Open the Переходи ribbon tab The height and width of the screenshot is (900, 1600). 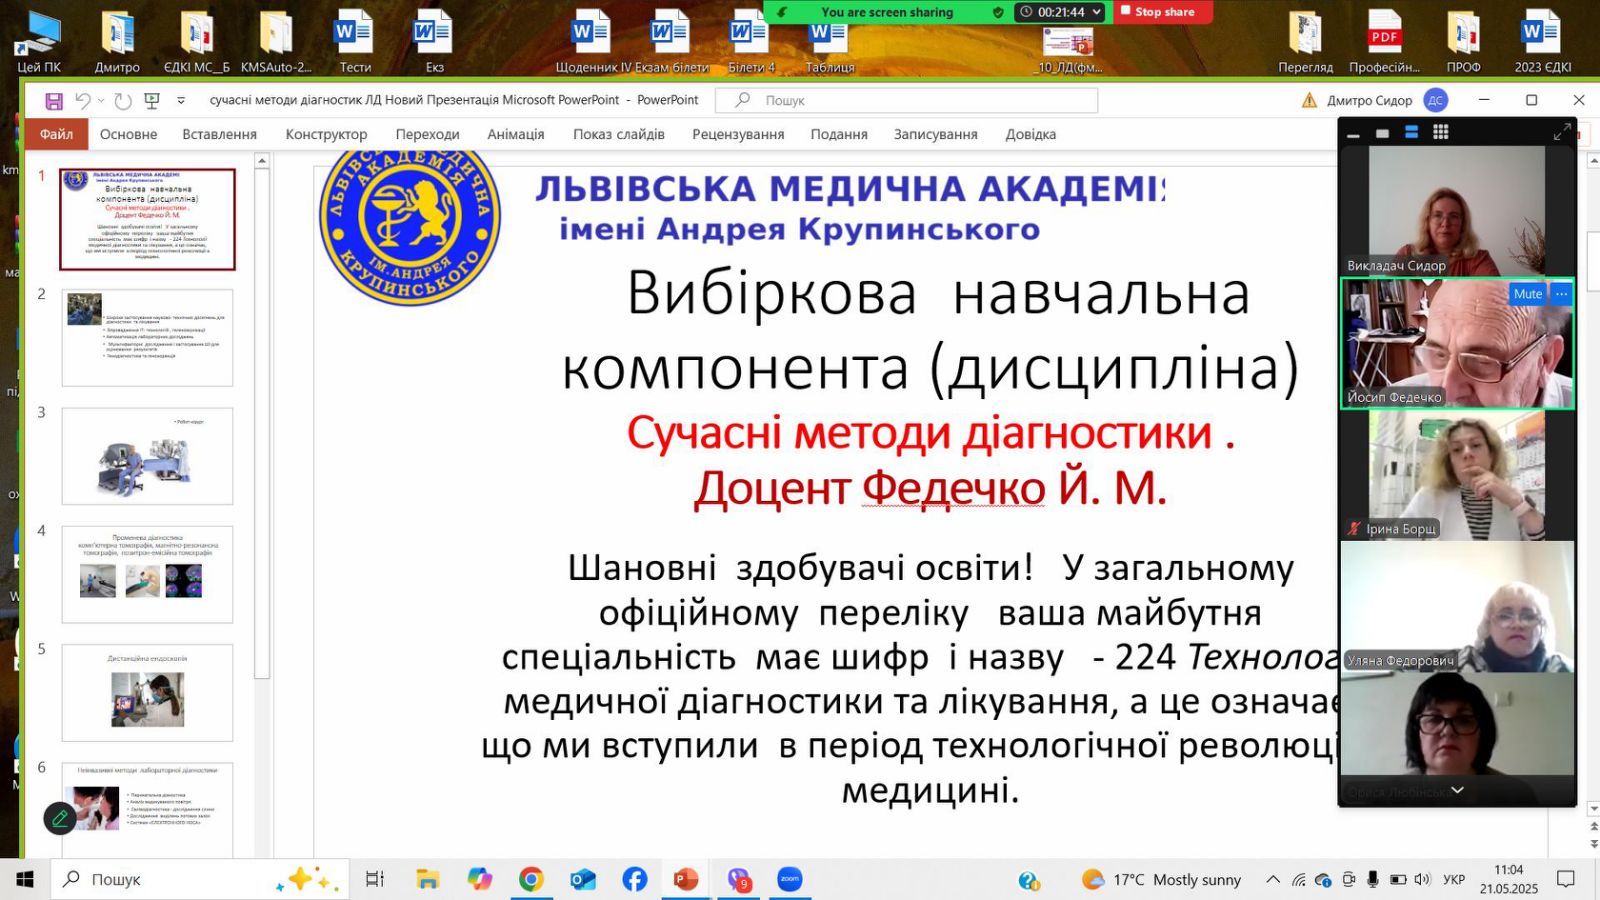tap(427, 134)
